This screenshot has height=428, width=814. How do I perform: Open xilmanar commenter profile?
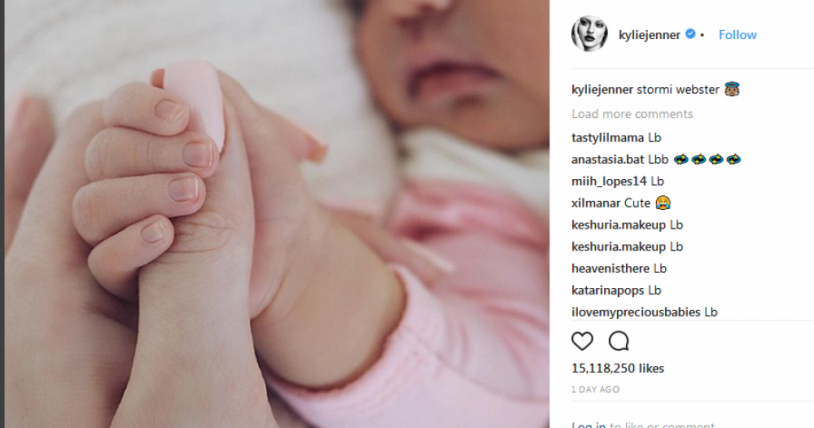coord(596,203)
